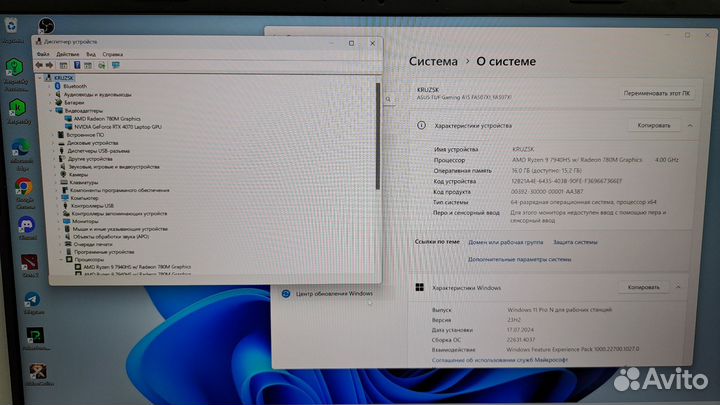Click the Переименовать этот ПК button
Viewport: 720px width, 405px height.
pos(657,93)
